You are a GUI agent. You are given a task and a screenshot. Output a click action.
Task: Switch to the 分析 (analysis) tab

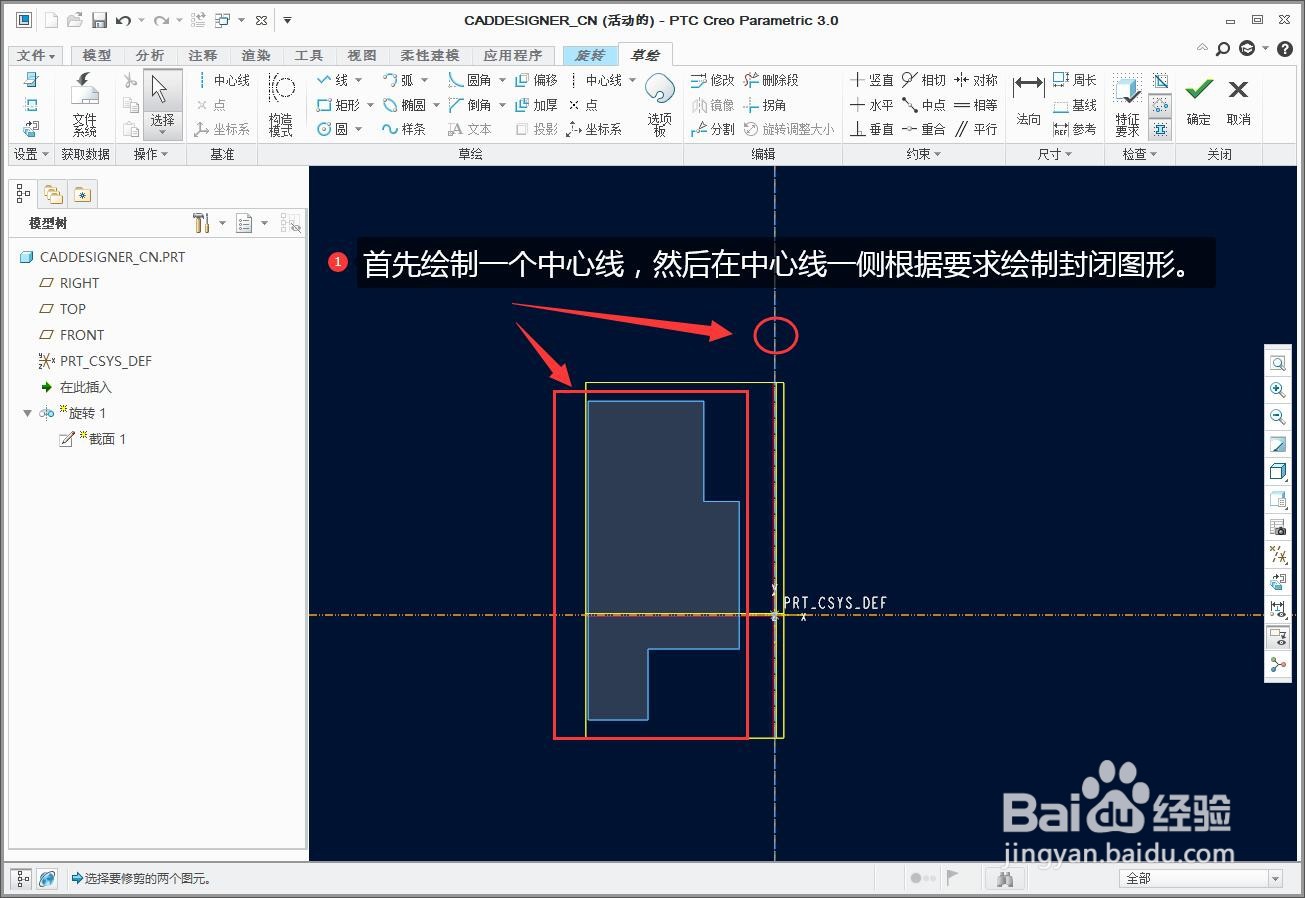click(x=150, y=56)
